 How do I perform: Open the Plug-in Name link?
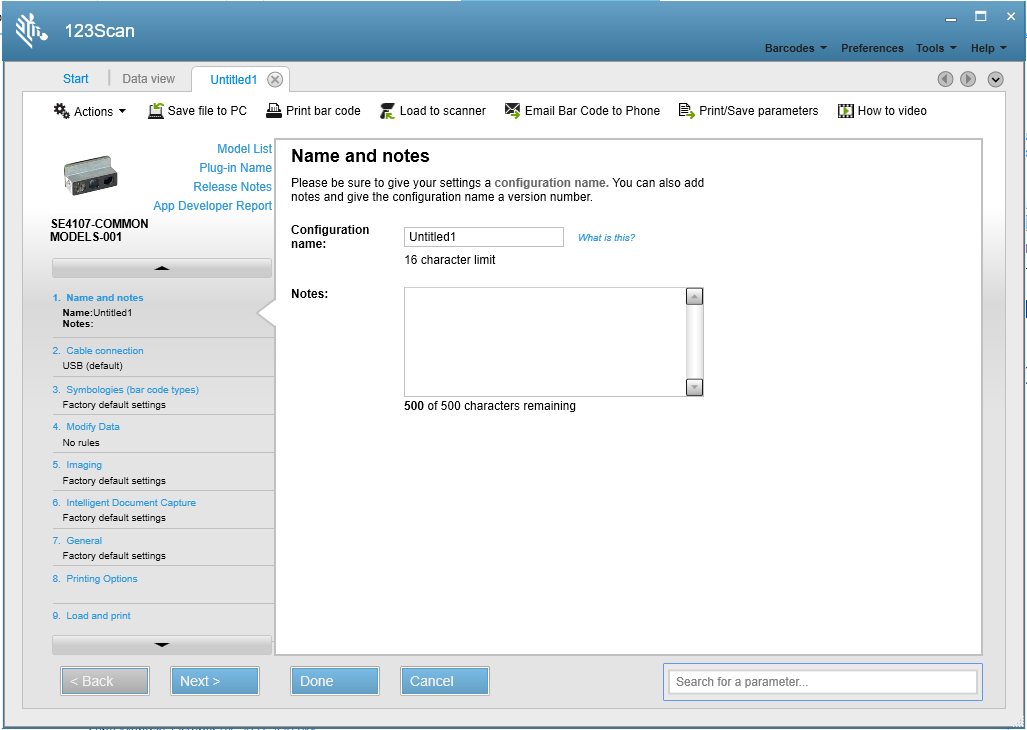235,168
